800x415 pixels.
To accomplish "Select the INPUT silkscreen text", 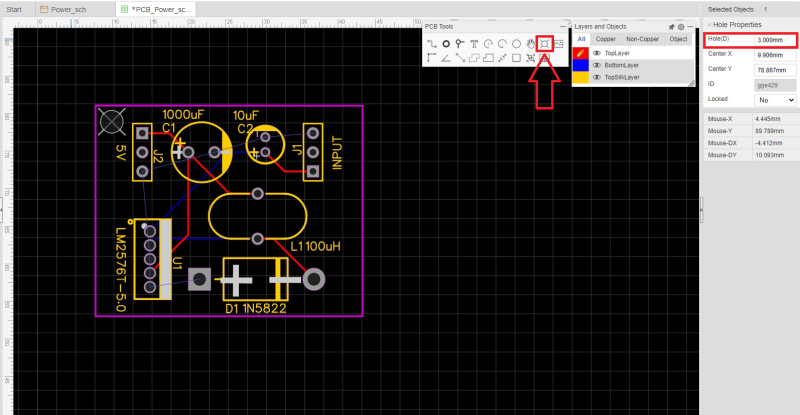I will 337,153.
